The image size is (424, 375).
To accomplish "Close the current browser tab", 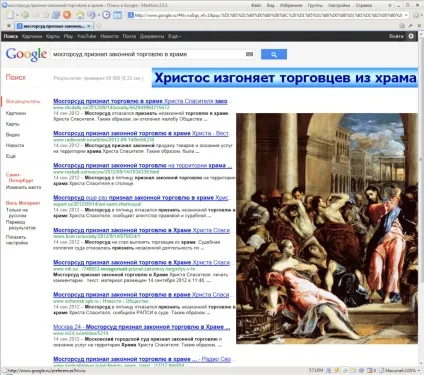I will (x=89, y=26).
